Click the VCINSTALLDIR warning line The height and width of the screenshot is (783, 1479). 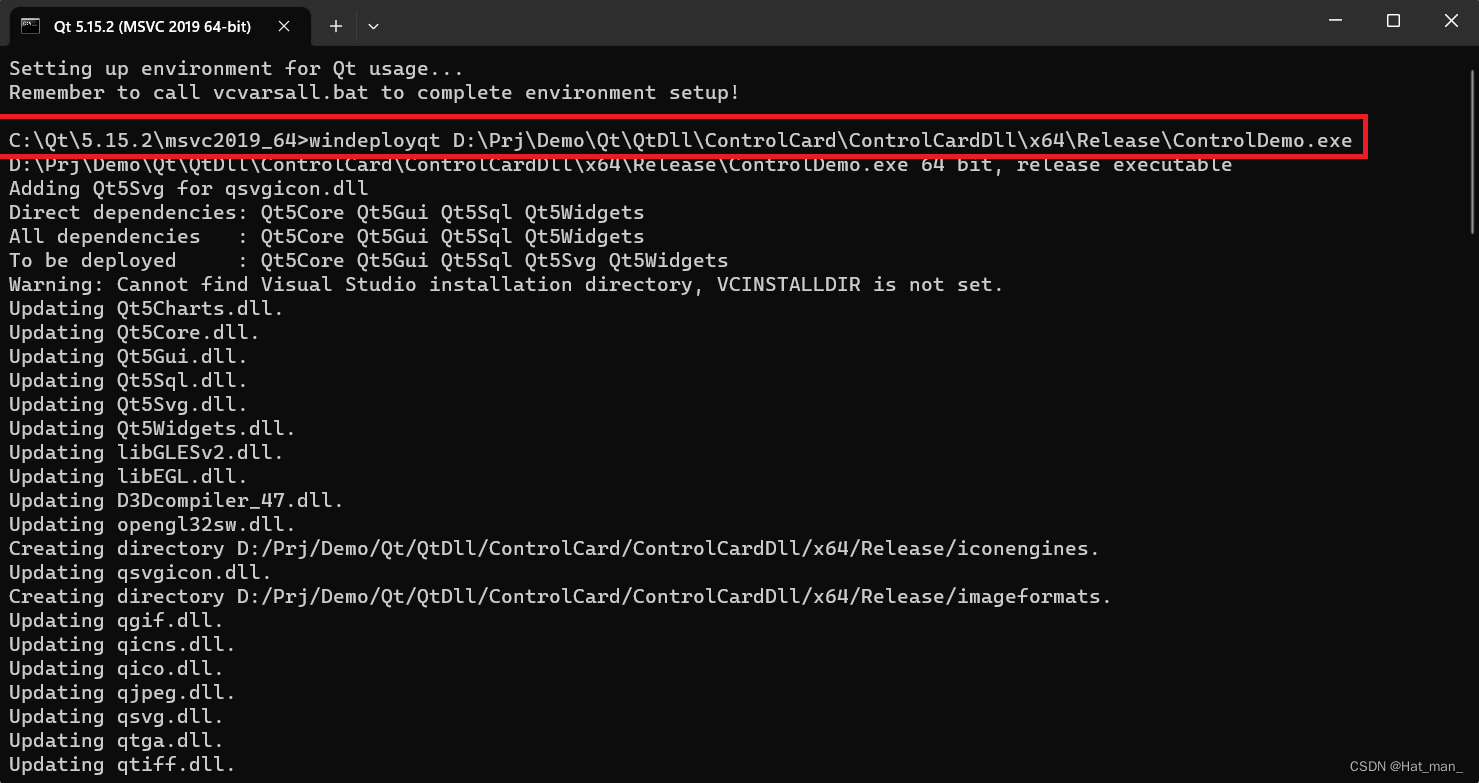pyautogui.click(x=507, y=285)
